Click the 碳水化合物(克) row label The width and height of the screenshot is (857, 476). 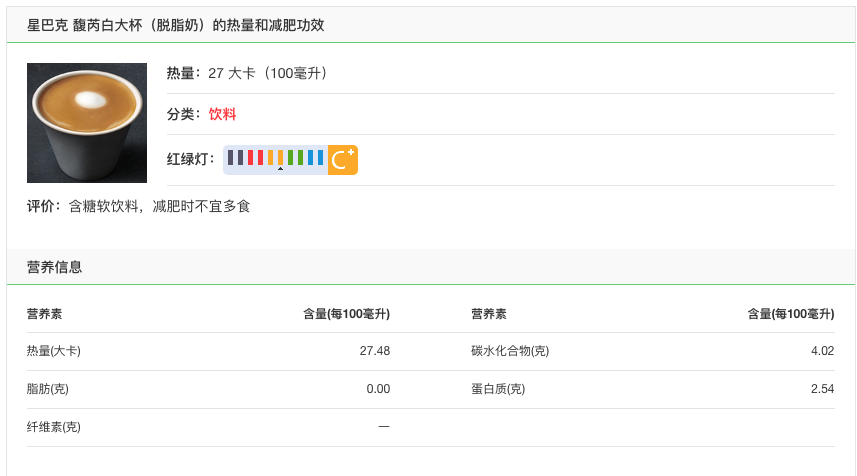tap(510, 351)
